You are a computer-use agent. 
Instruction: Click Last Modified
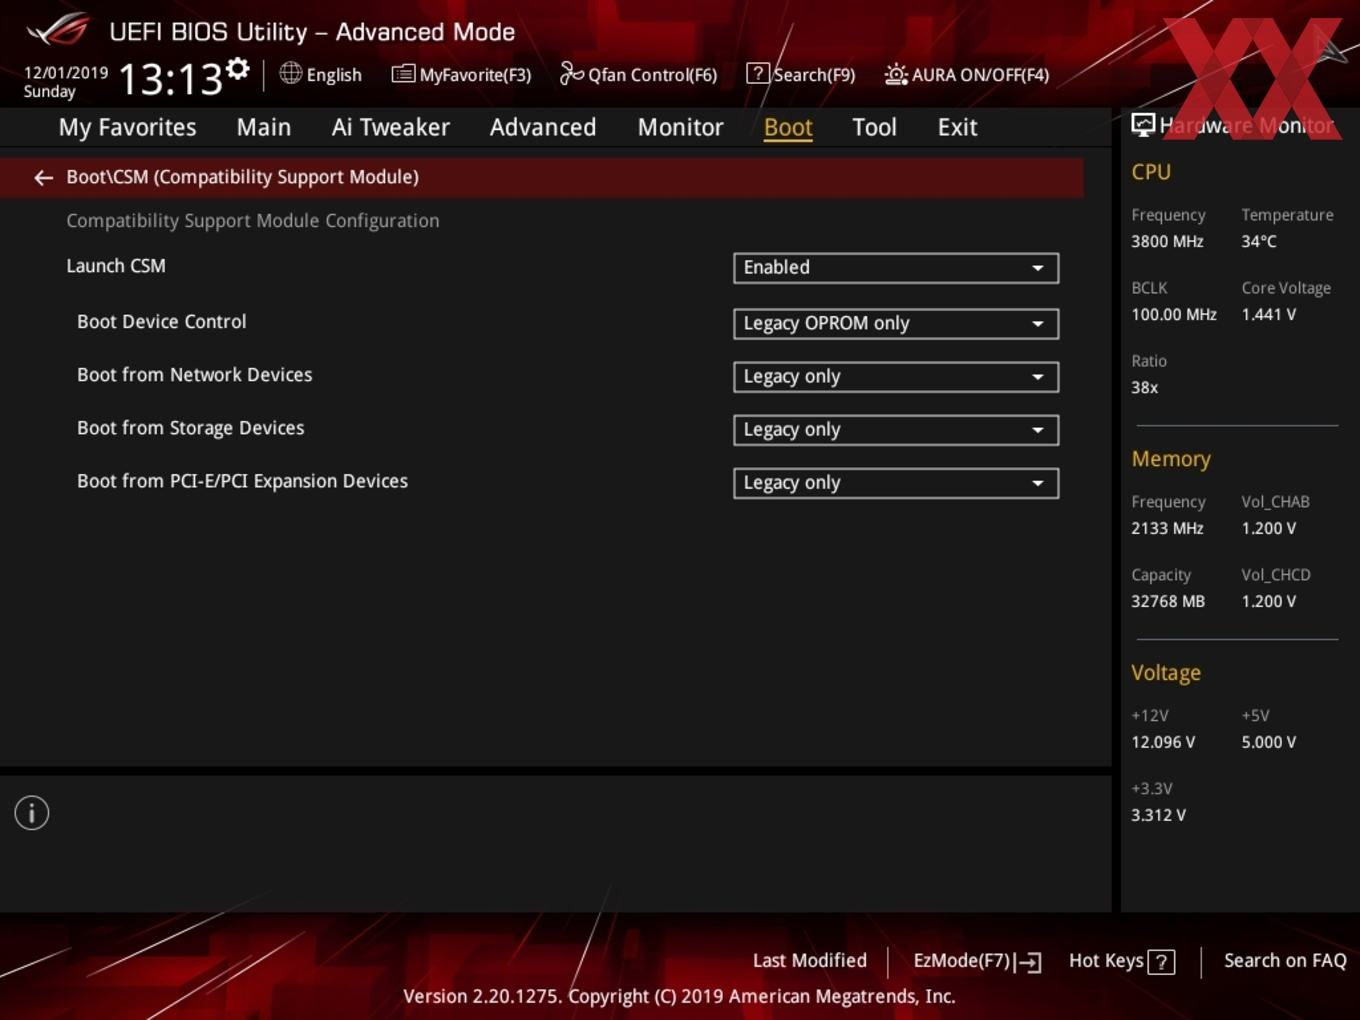coord(810,961)
